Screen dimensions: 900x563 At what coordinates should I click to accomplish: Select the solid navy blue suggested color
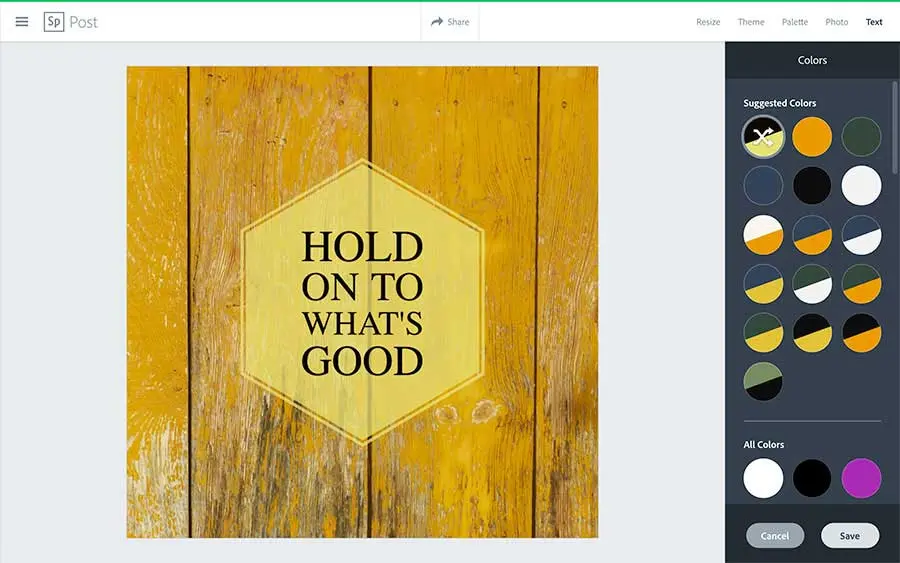click(763, 185)
